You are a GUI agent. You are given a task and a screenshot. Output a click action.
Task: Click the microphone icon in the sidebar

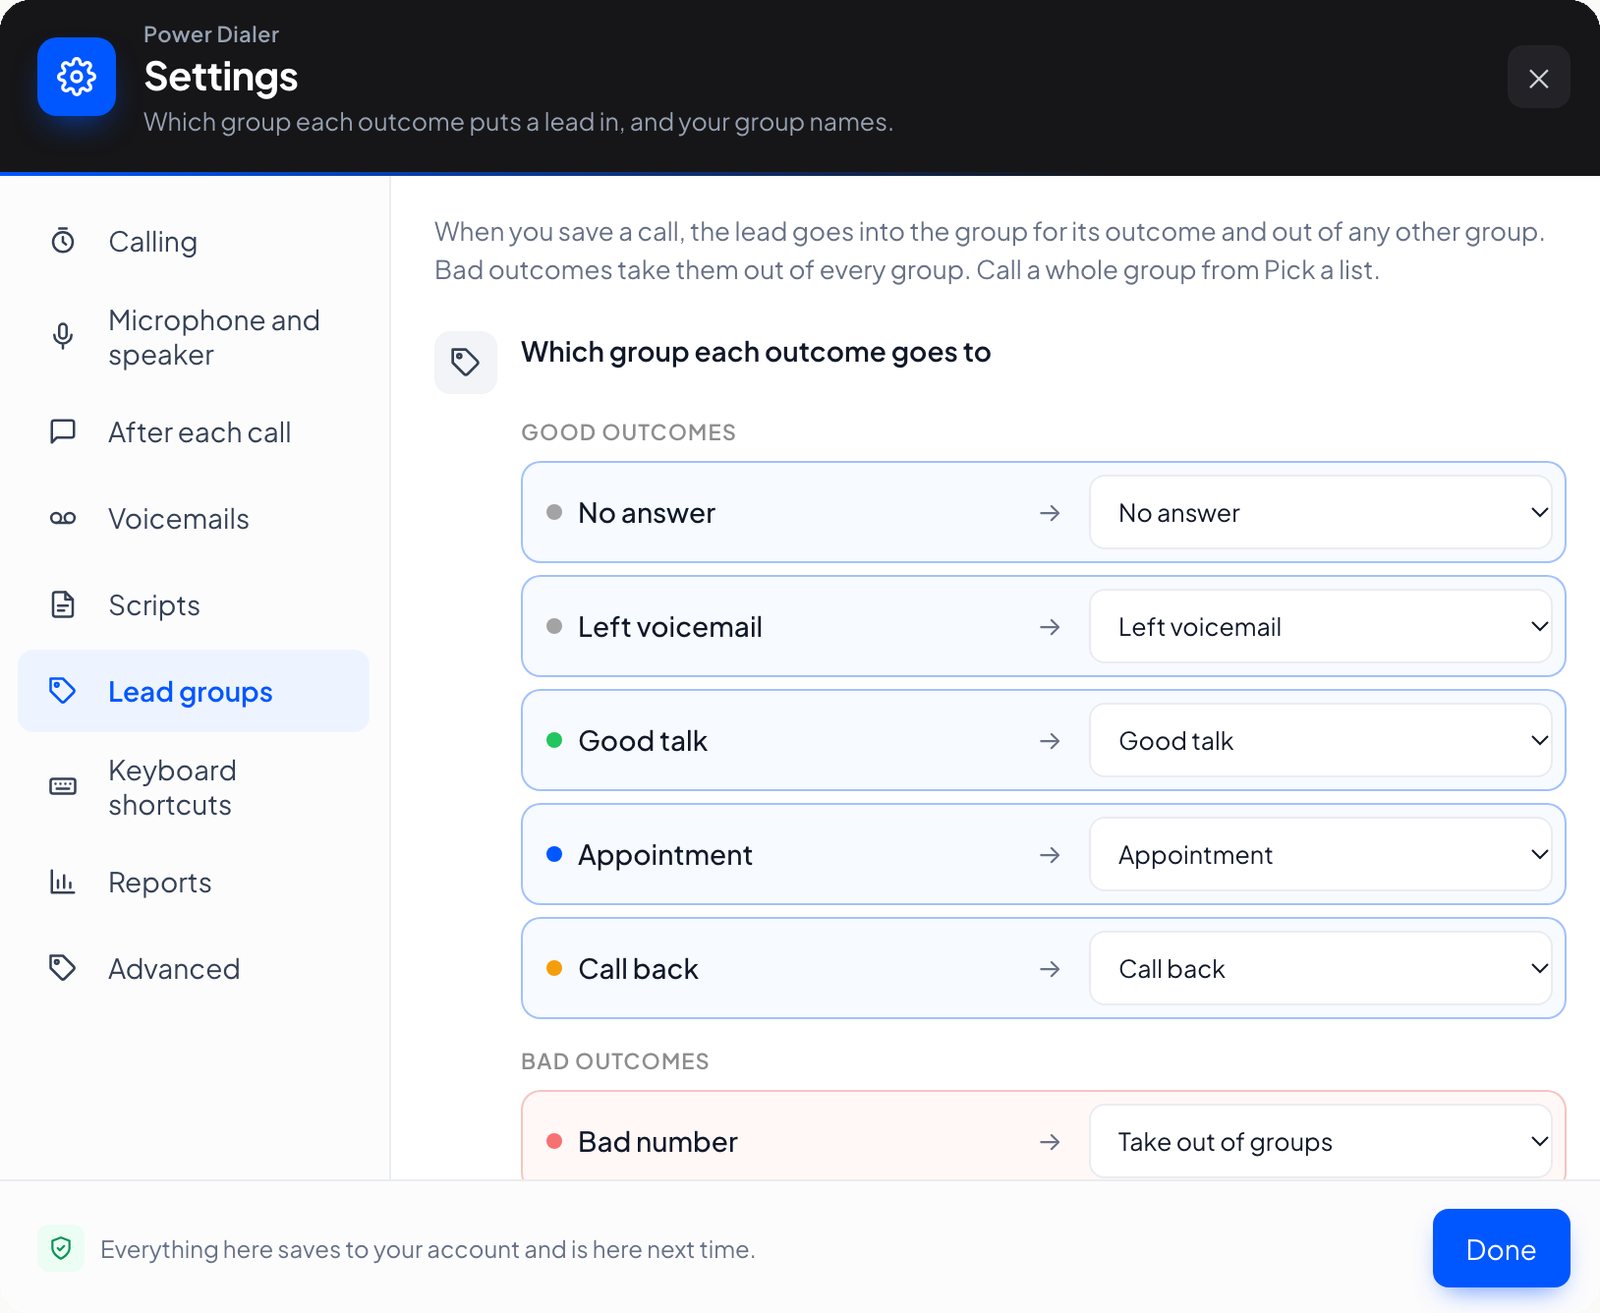[x=63, y=337]
